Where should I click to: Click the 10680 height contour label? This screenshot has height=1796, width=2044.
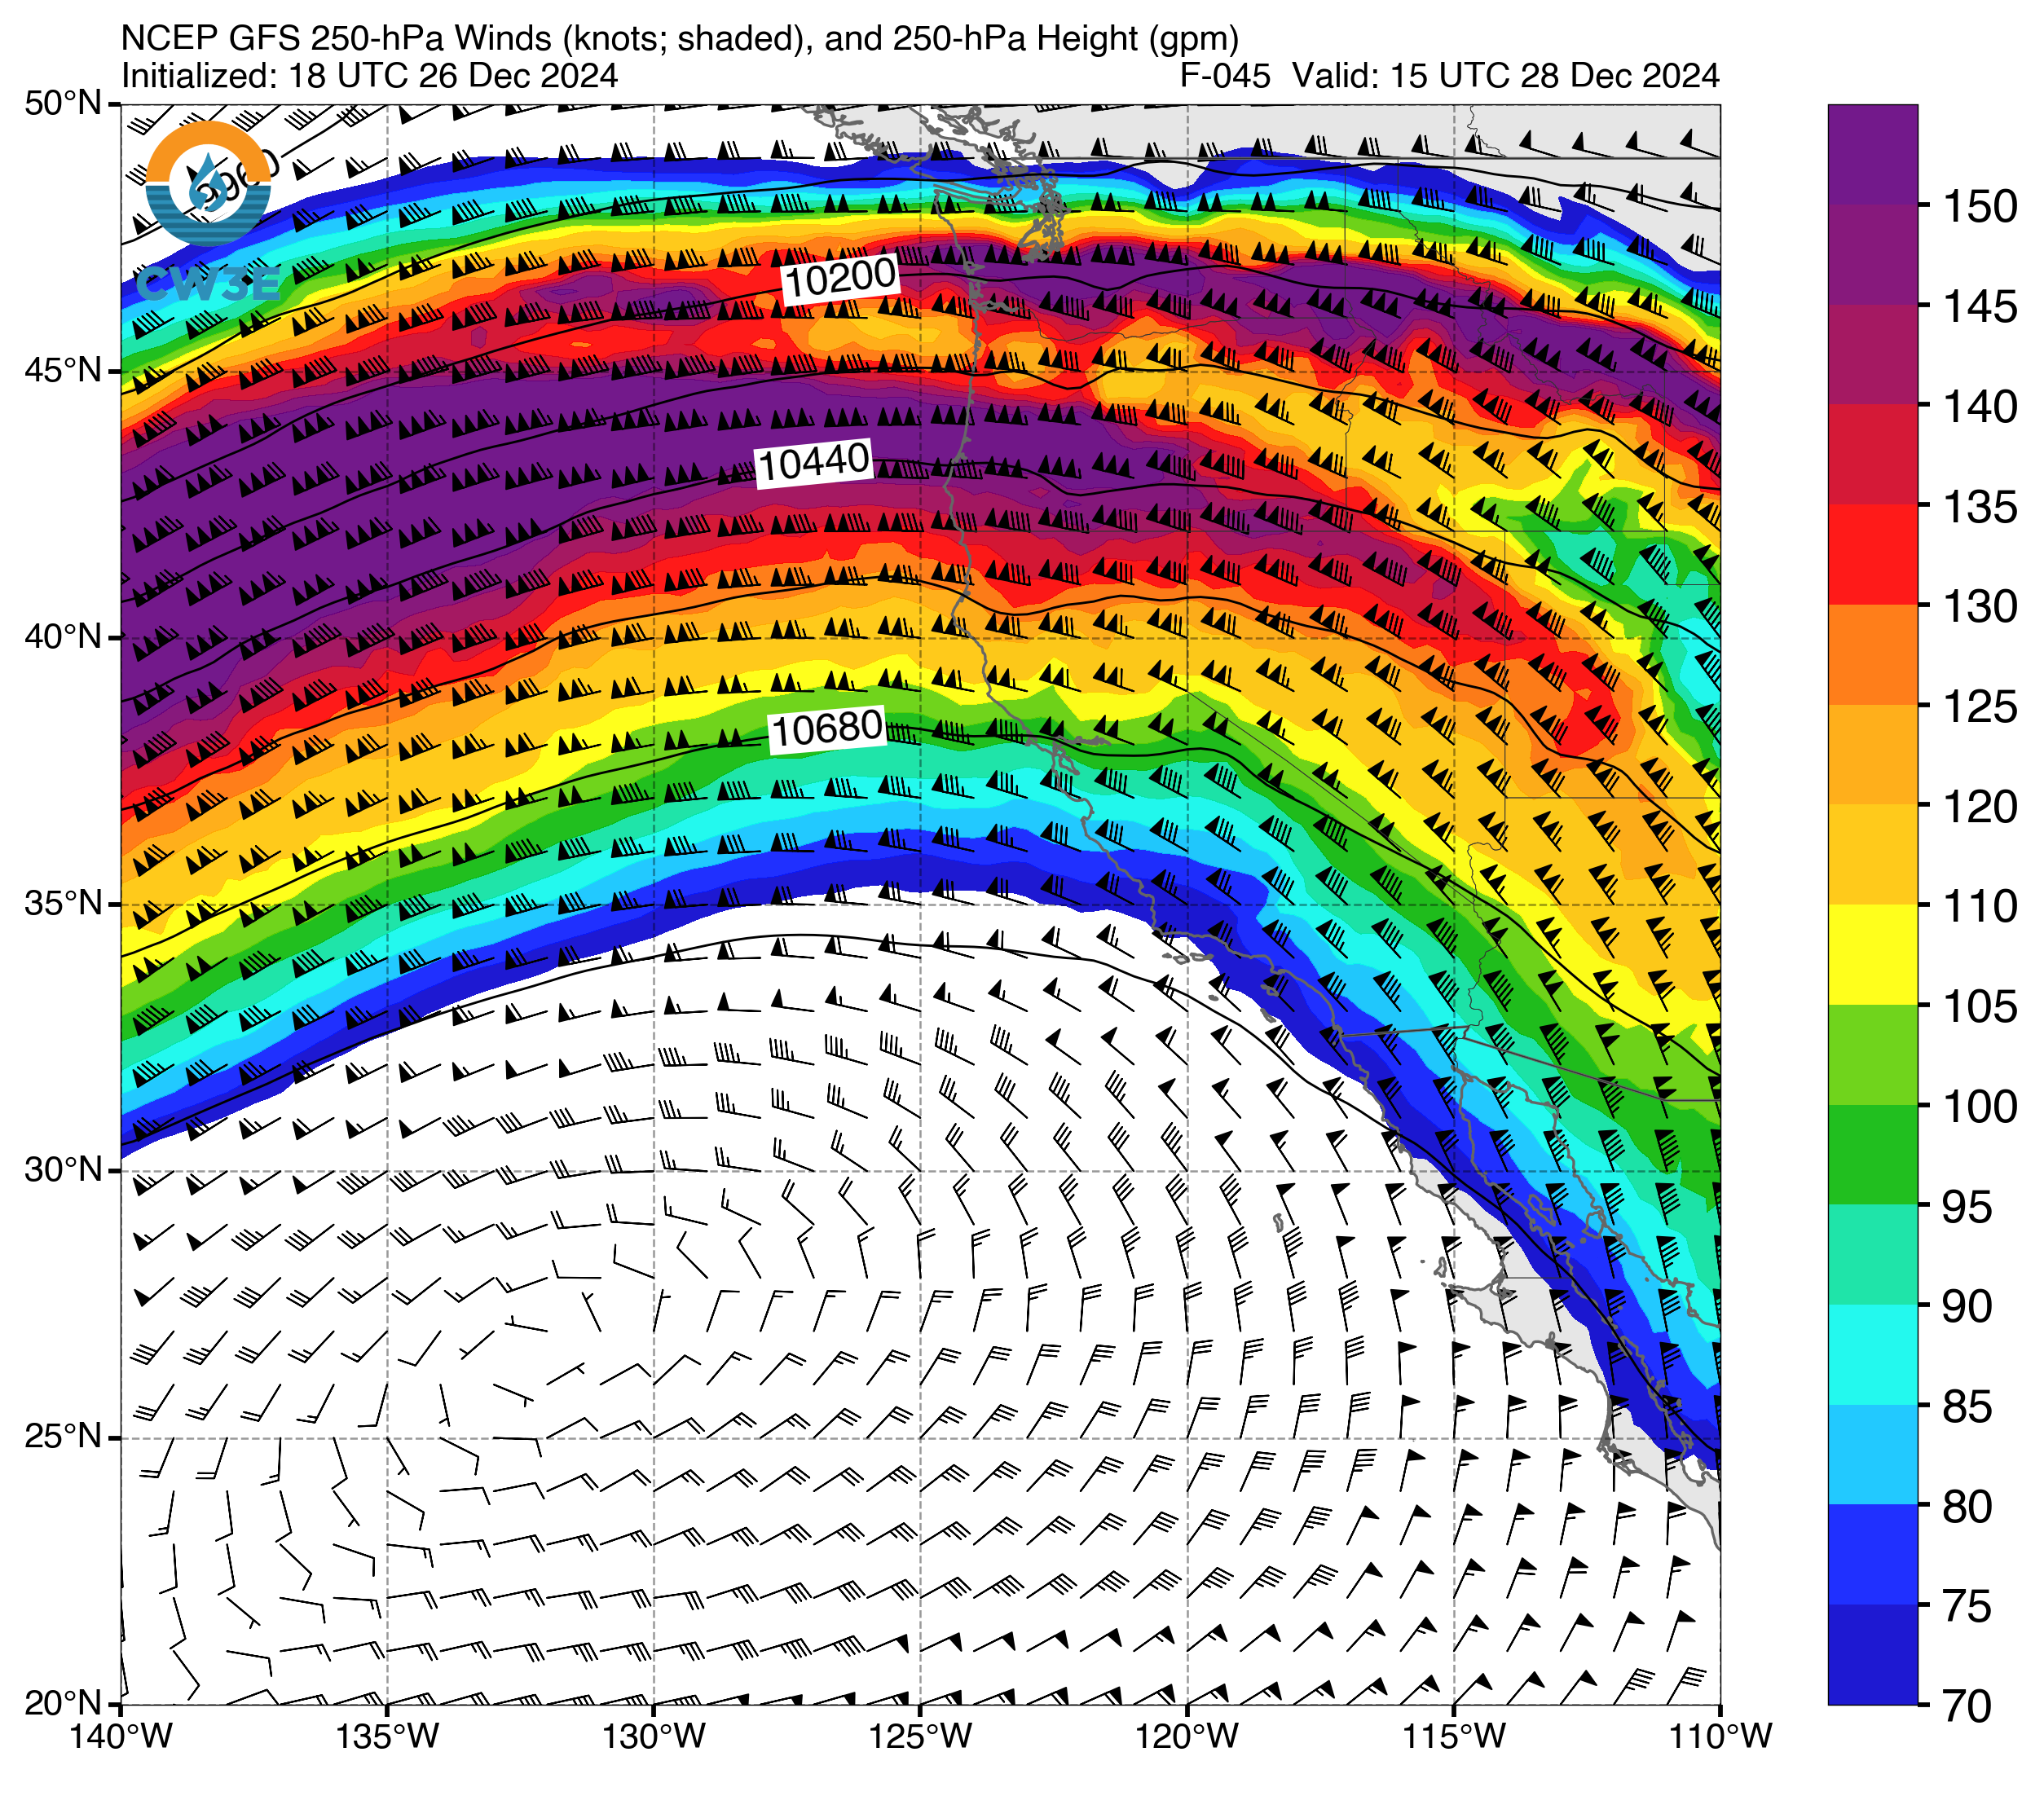(827, 728)
